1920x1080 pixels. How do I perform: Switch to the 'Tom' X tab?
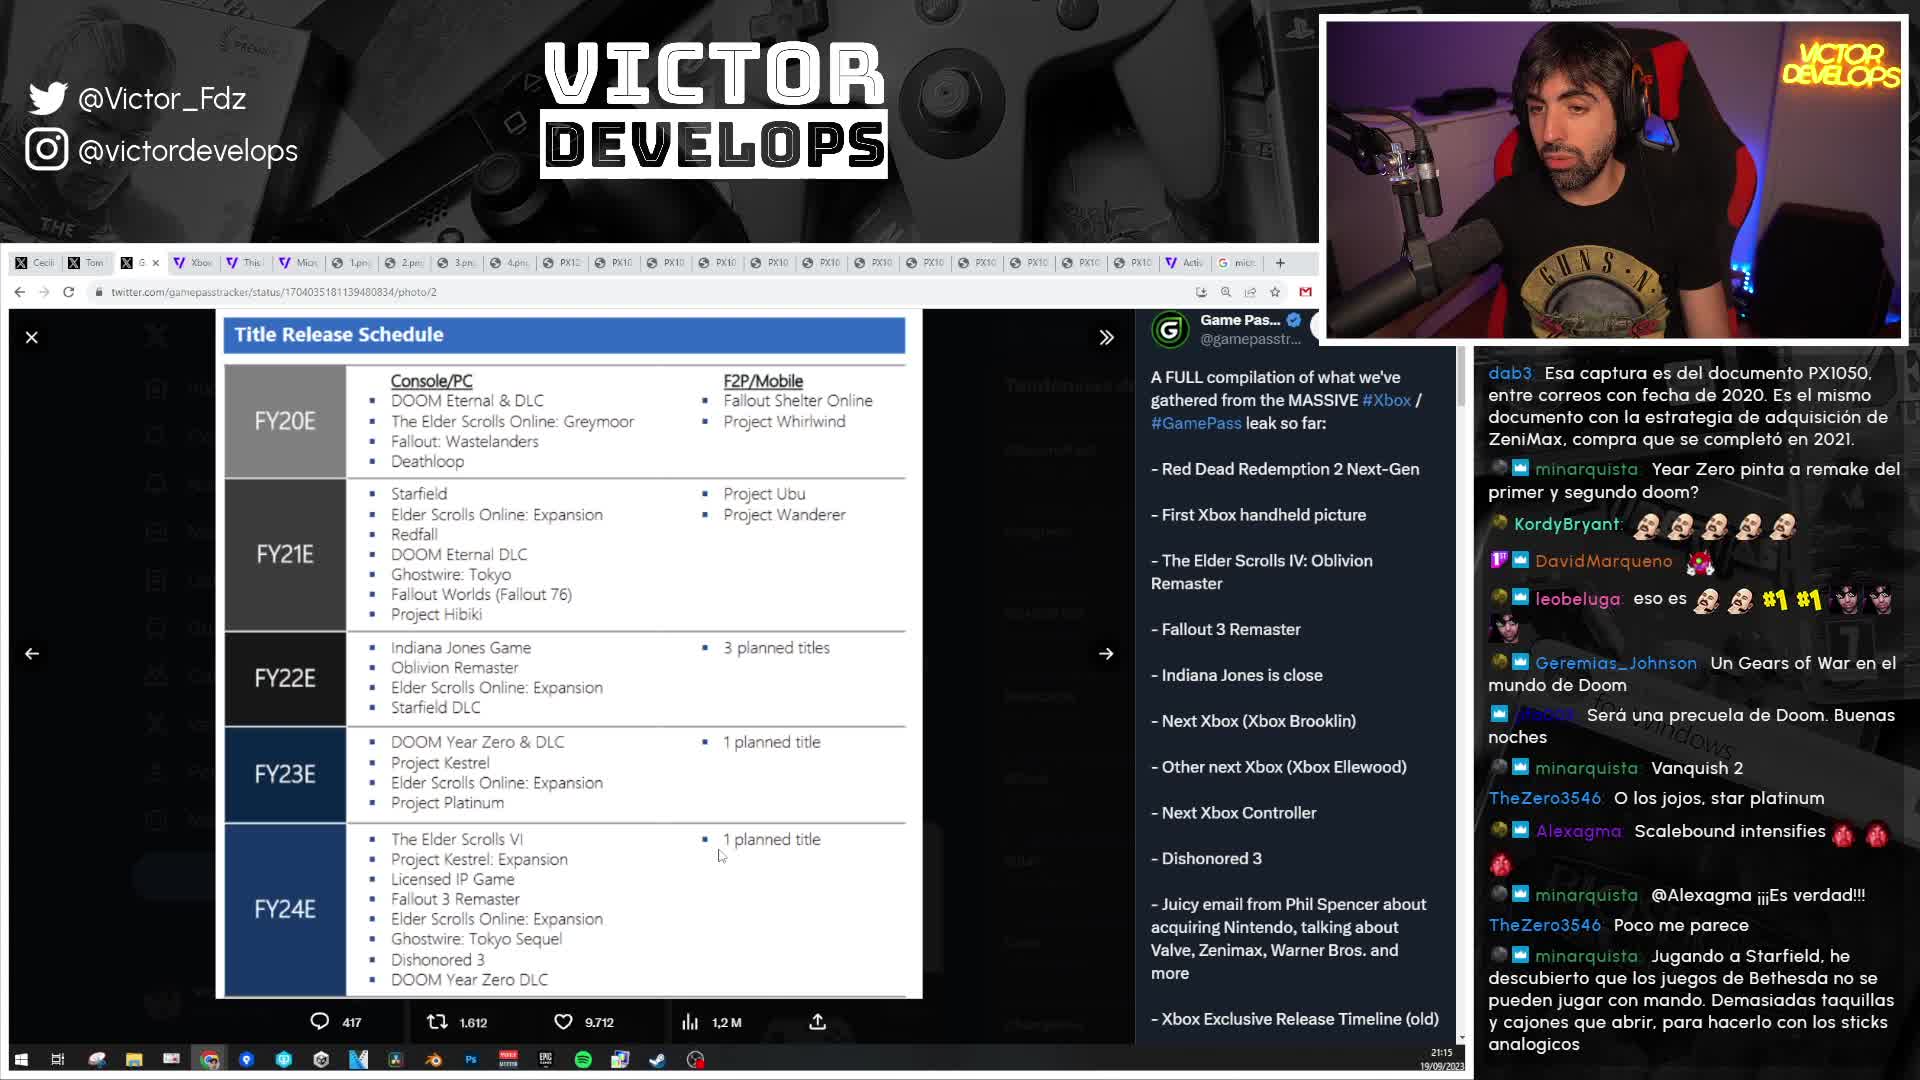pos(87,263)
